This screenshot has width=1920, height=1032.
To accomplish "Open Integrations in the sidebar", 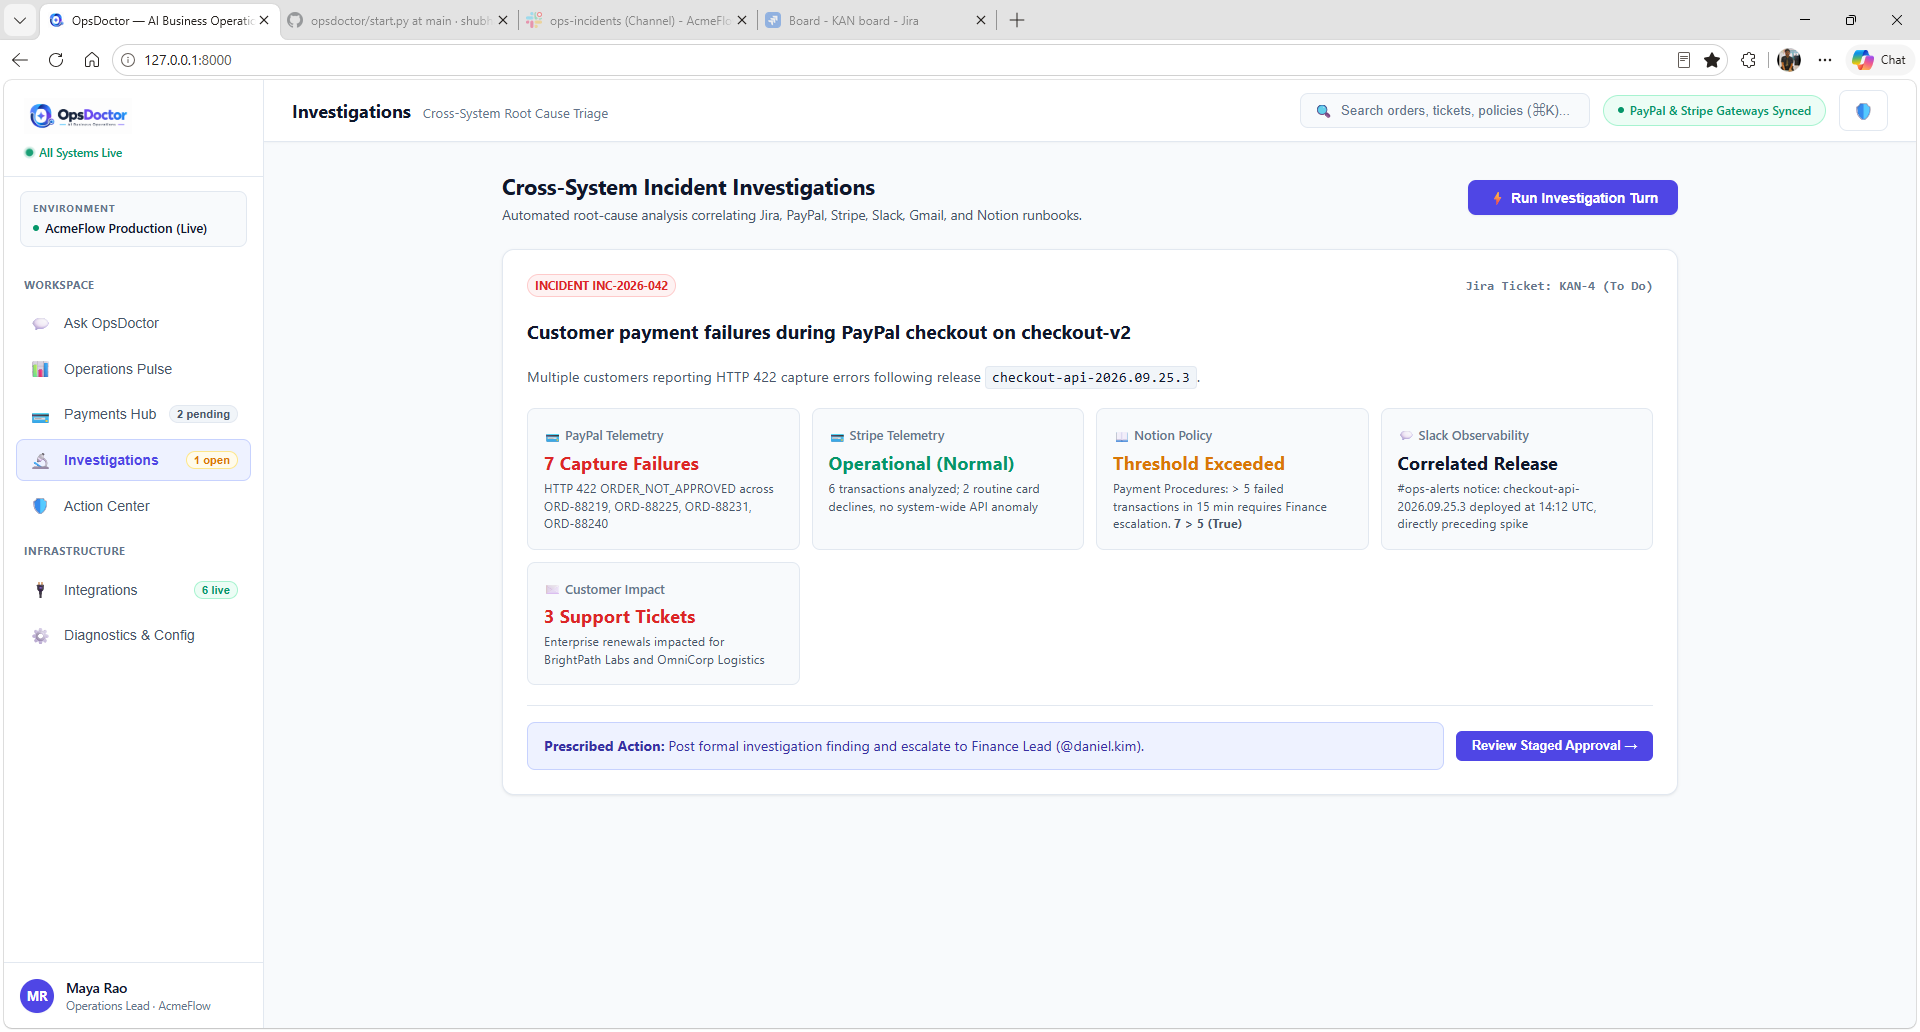I will point(133,591).
